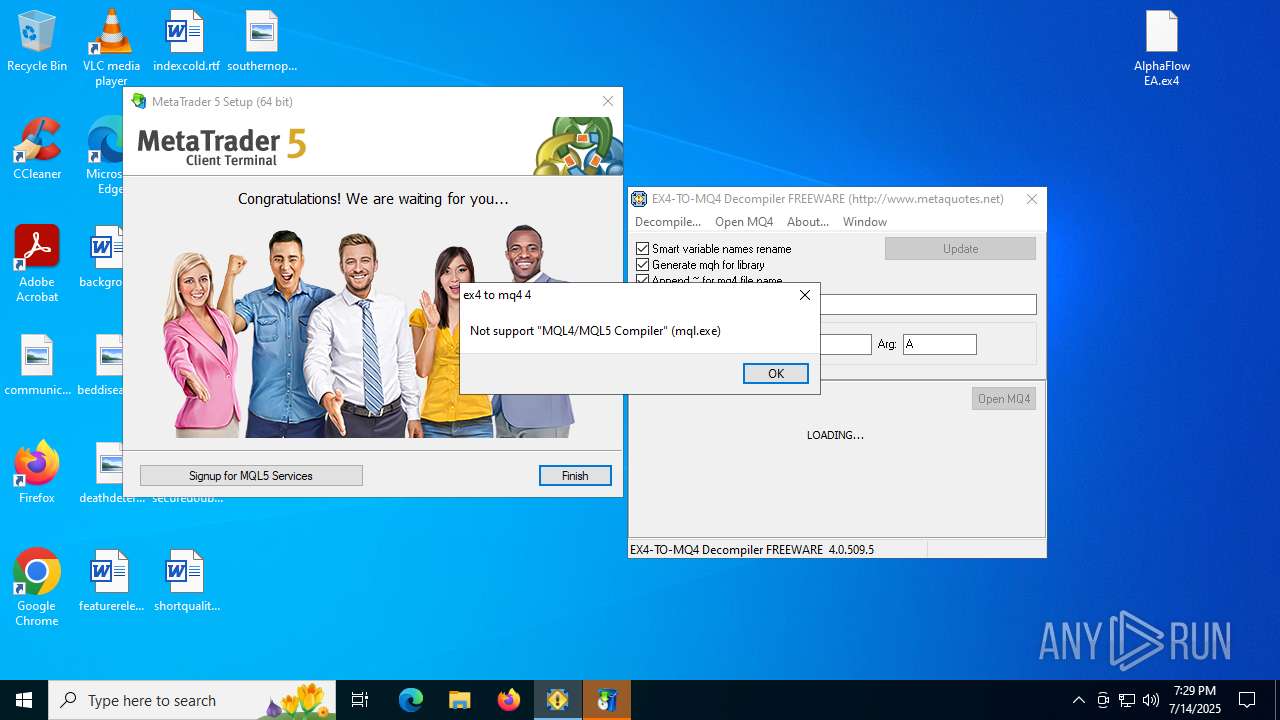
Task: Open the notification center icon
Action: [x=1247, y=700]
